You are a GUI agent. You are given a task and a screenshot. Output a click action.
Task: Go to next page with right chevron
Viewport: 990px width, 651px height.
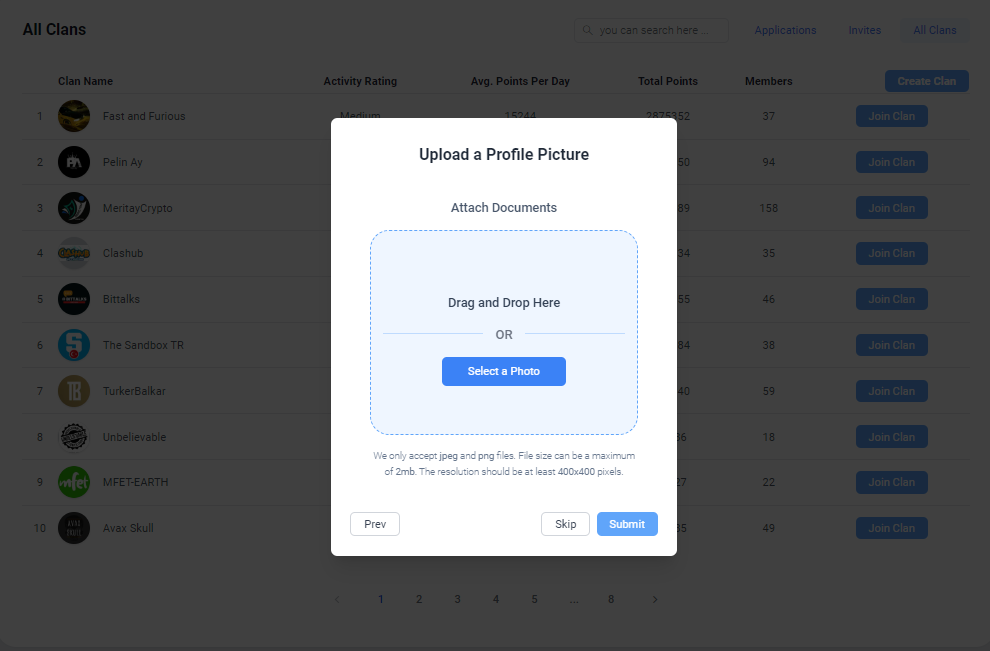[x=655, y=599]
